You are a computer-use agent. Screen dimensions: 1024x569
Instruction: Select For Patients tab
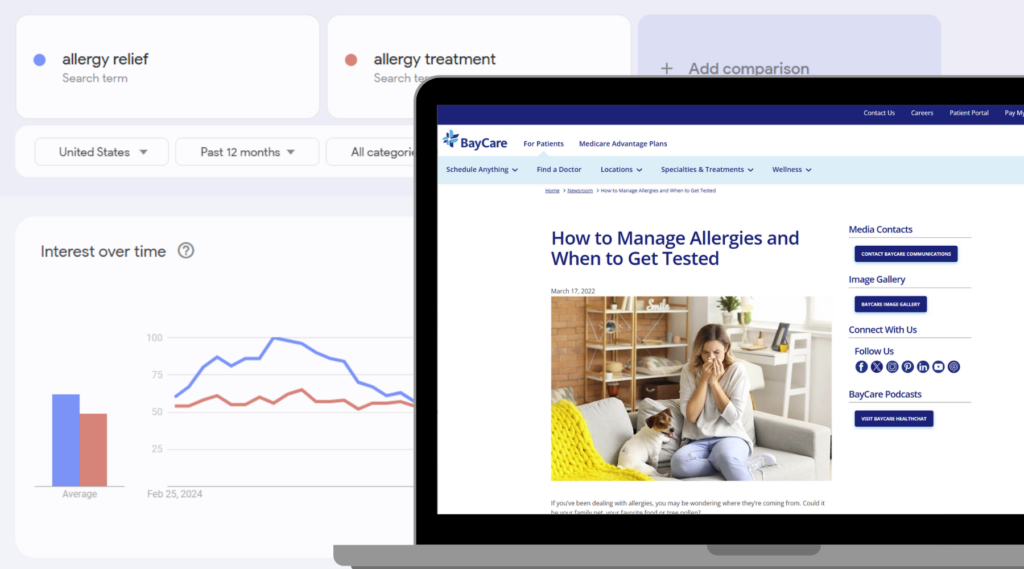[x=543, y=144]
